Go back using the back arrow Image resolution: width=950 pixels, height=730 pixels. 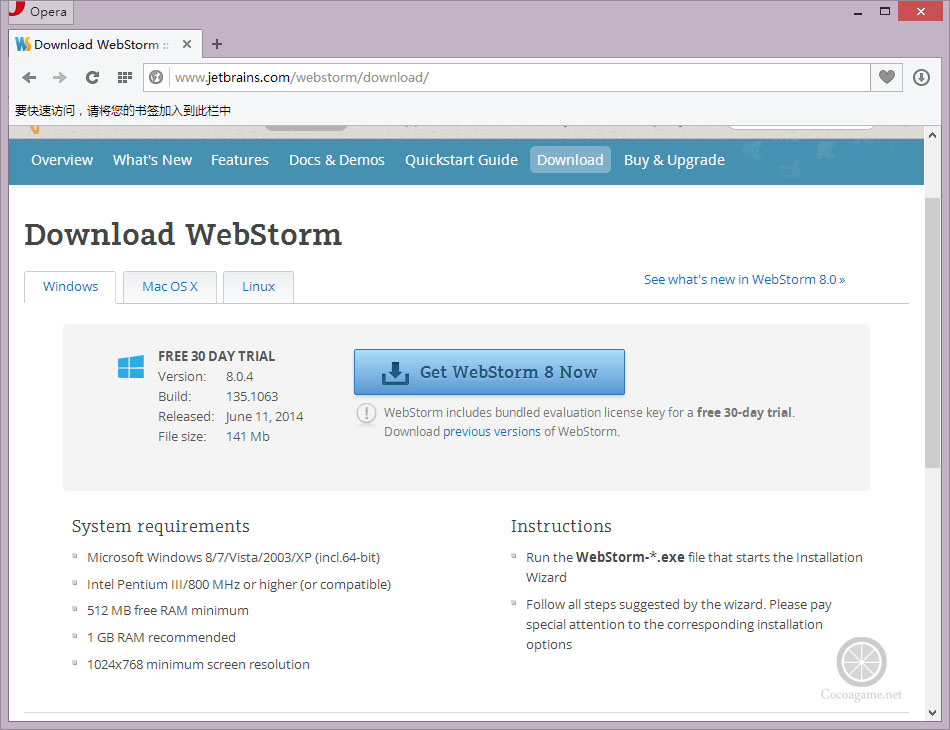(x=29, y=78)
